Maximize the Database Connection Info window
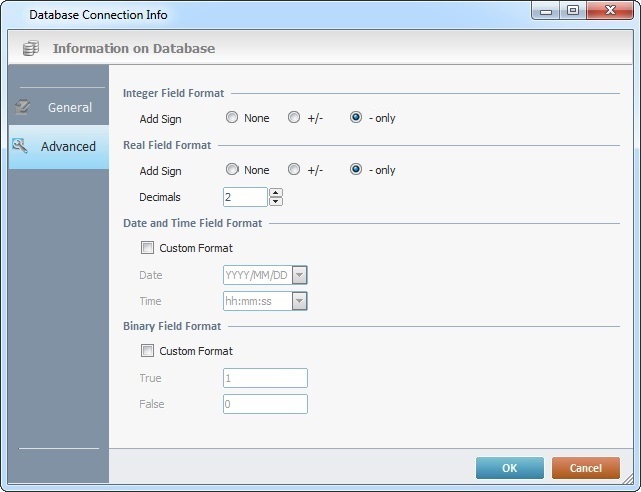 573,10
